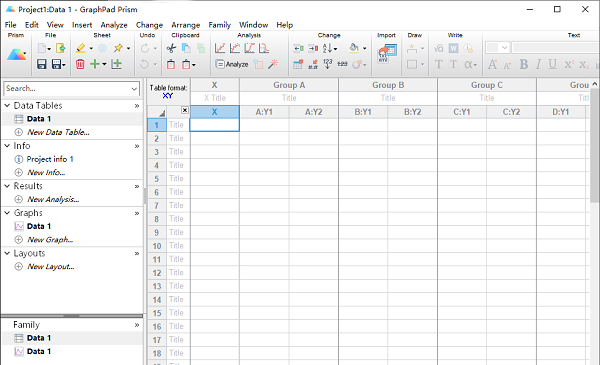Screen dimensions: 600x365
Task: Click the increase font size A icon
Action: pos(492,64)
